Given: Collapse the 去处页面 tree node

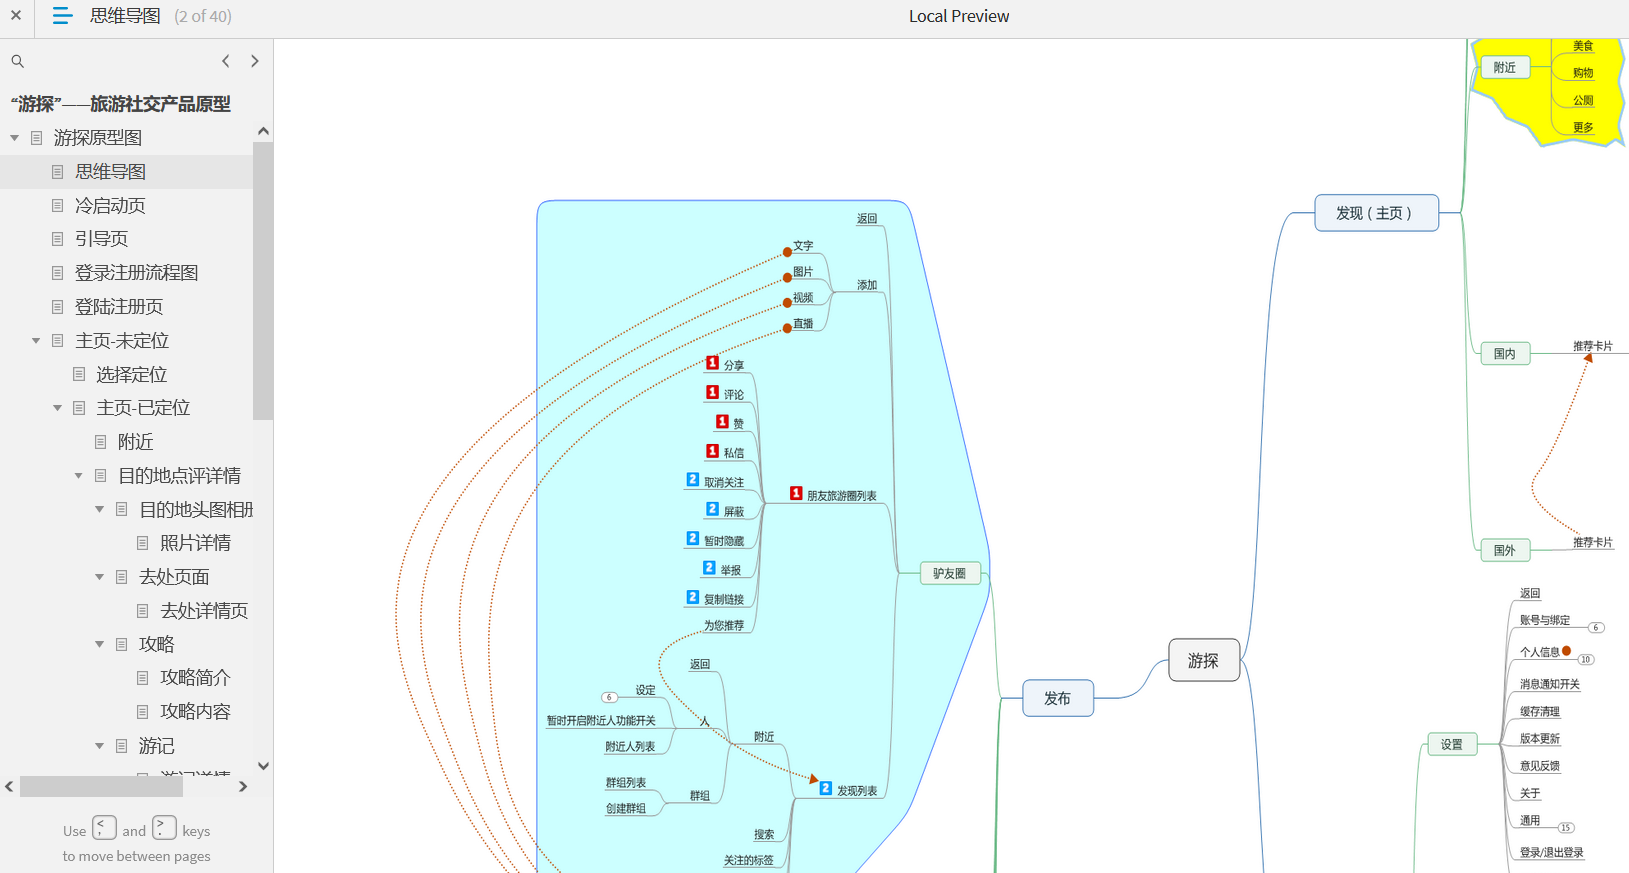Looking at the screenshot, I should 100,577.
